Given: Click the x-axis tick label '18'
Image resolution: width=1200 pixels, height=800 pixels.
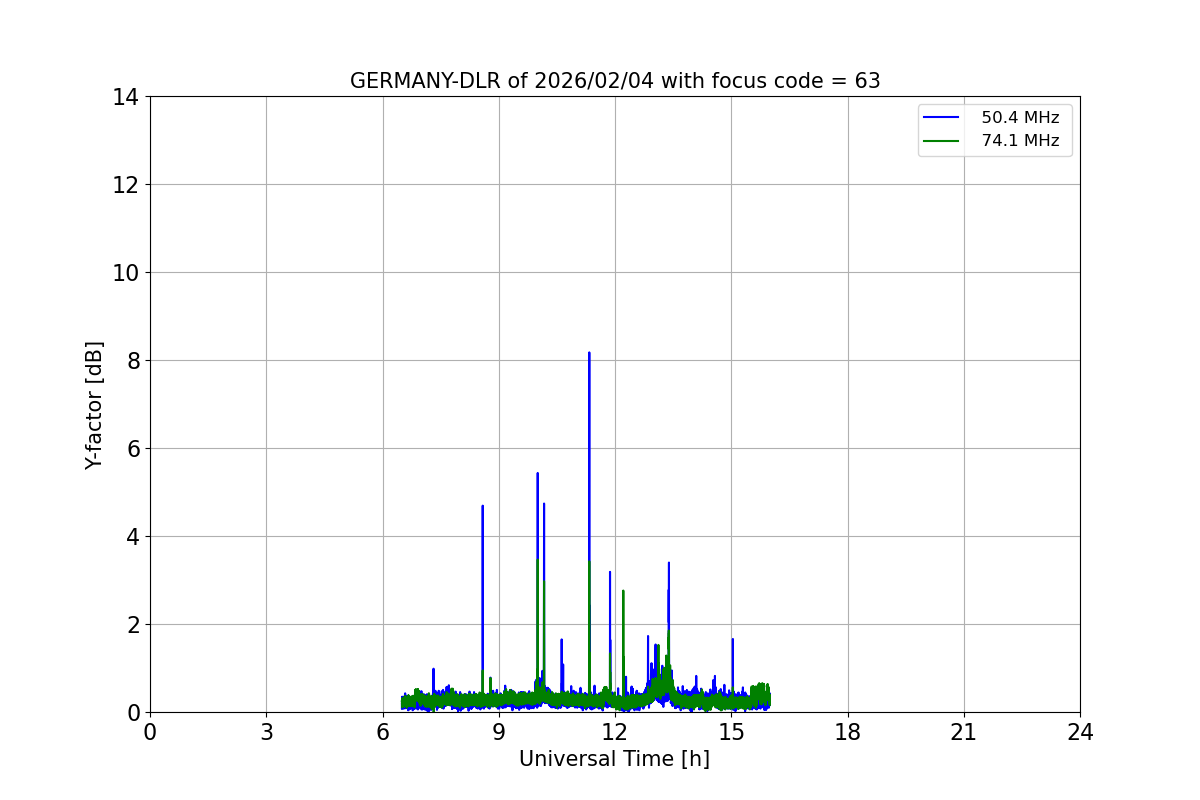Looking at the screenshot, I should tap(848, 732).
